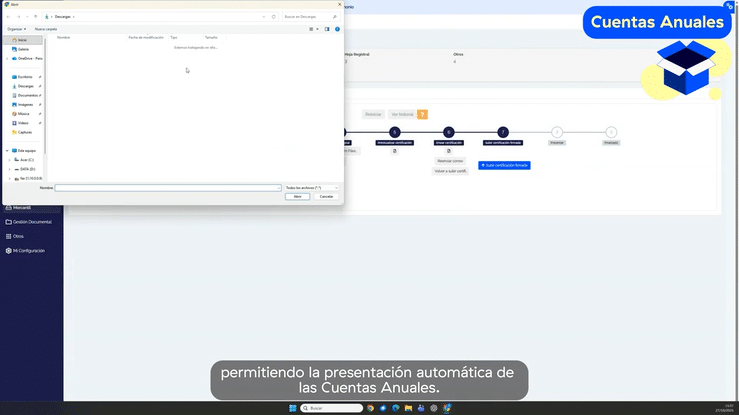The height and width of the screenshot is (415, 739).
Task: Expand the Acer (C:) drive
Action: [9, 160]
